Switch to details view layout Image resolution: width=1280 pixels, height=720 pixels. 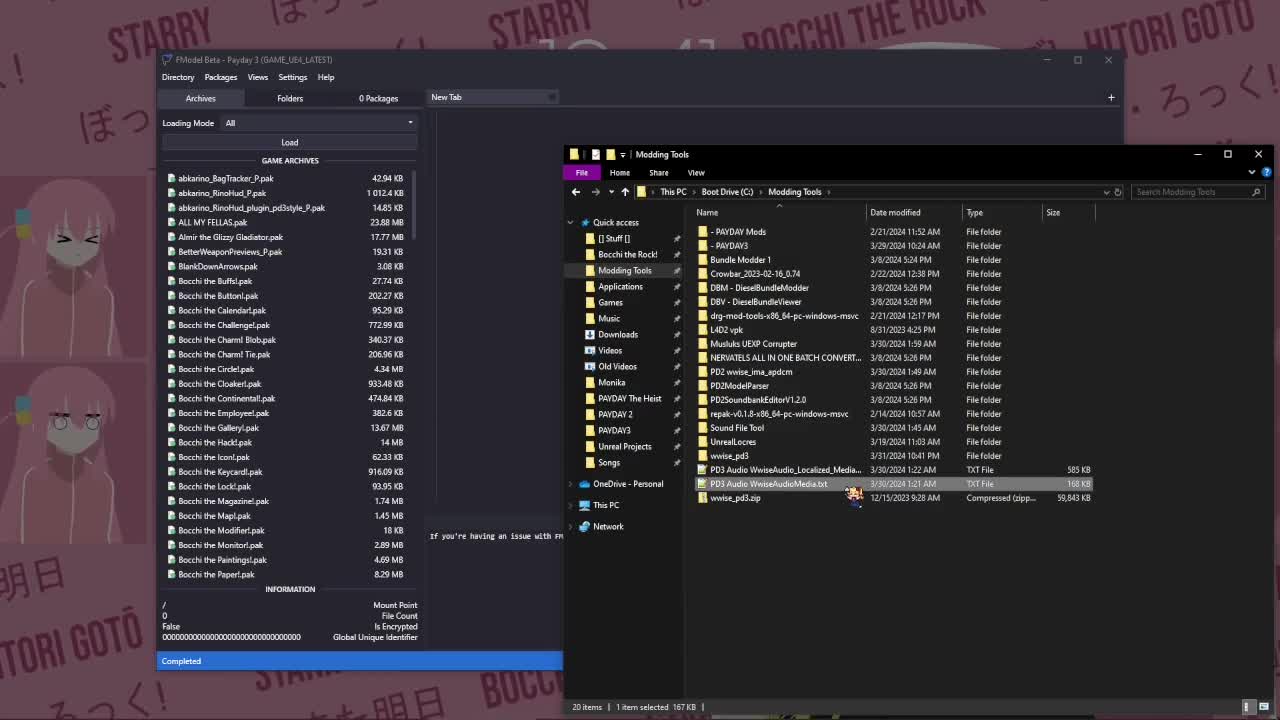coord(1248,707)
